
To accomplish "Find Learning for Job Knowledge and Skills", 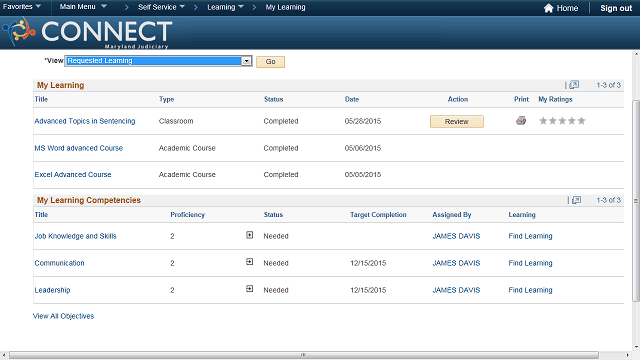I will click(x=530, y=236).
